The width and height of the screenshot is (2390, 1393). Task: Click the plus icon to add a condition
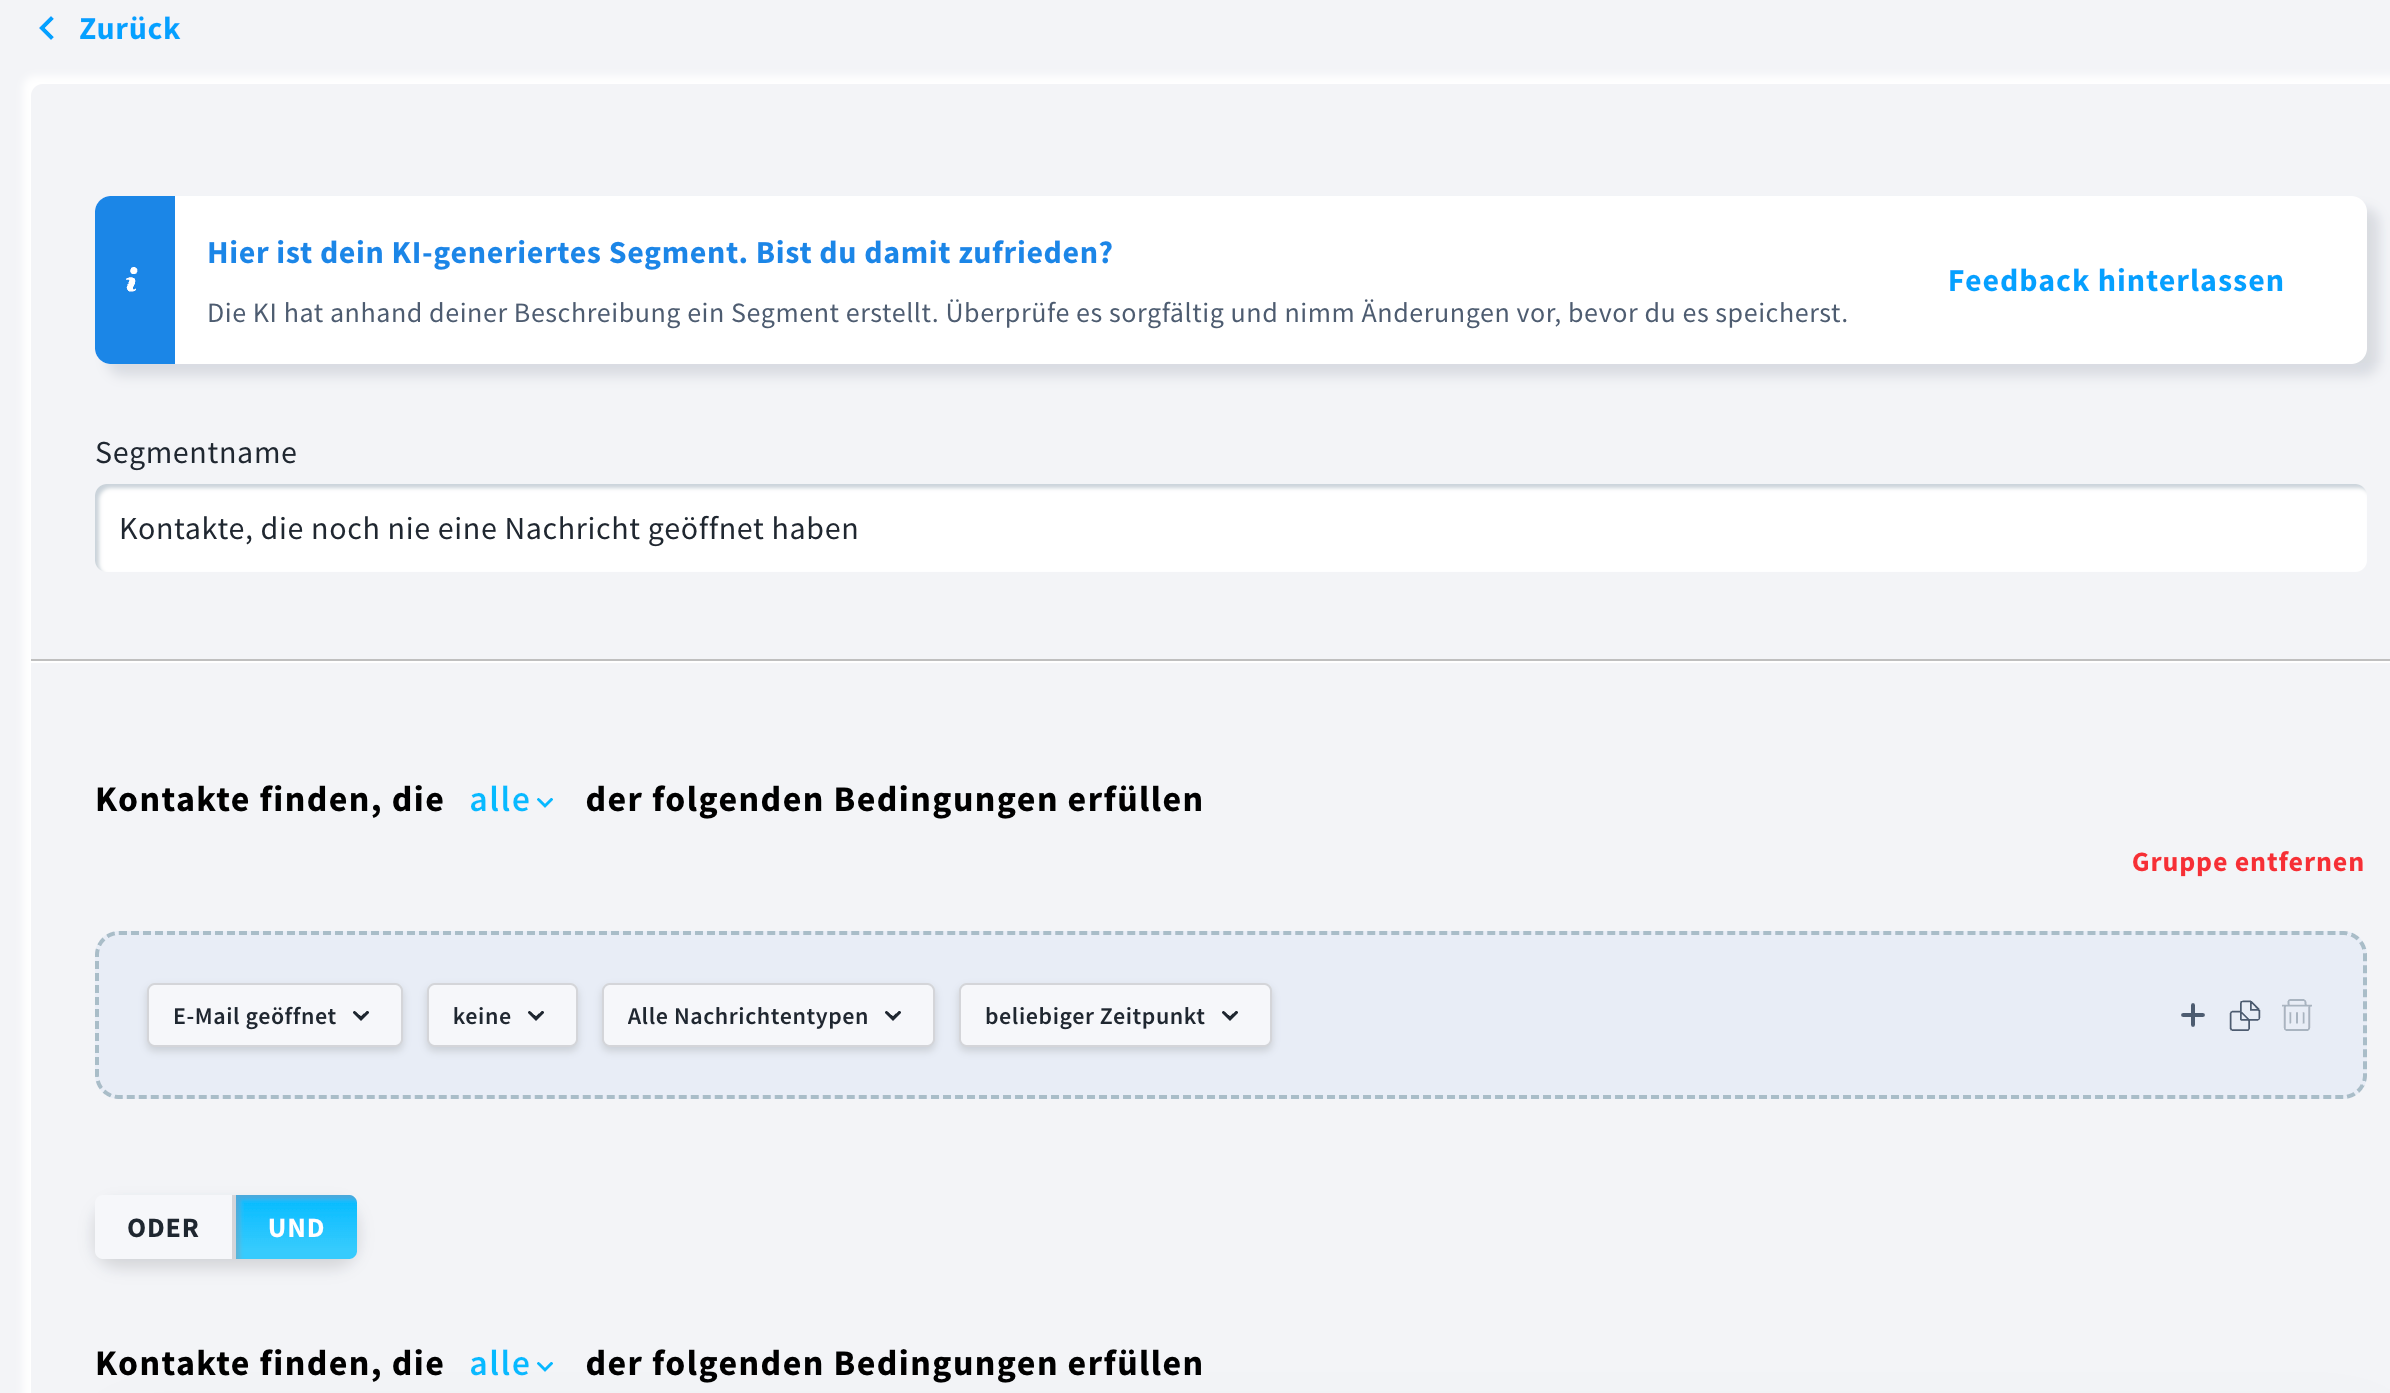pos(2192,1015)
